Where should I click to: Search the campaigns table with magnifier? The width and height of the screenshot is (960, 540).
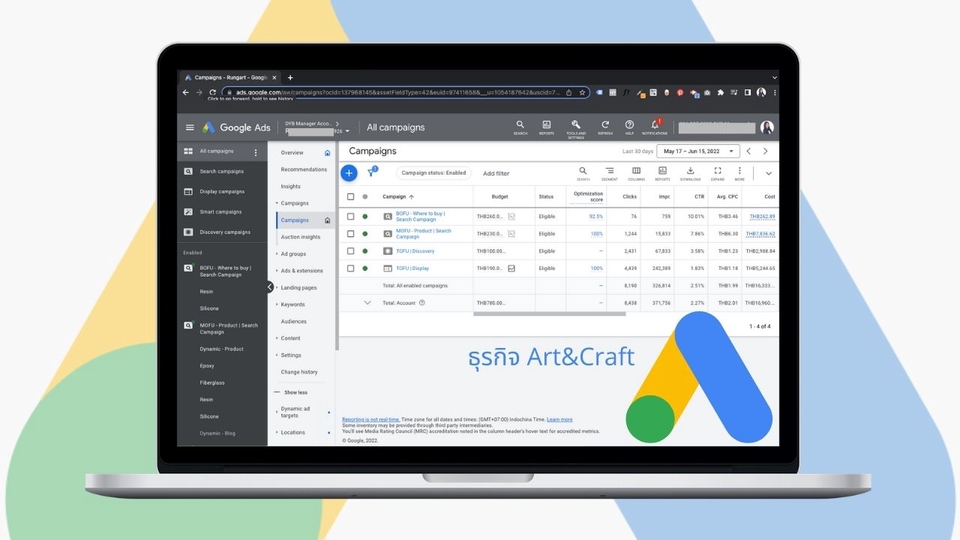pos(583,173)
